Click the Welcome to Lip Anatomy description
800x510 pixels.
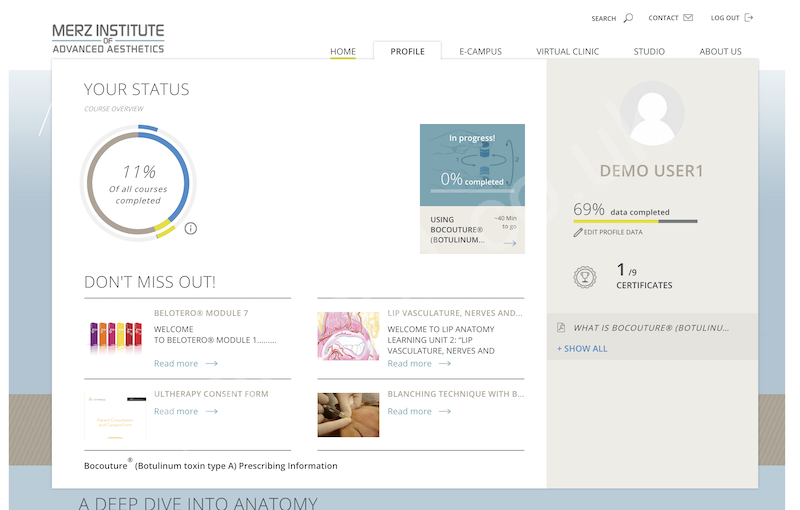click(x=441, y=340)
